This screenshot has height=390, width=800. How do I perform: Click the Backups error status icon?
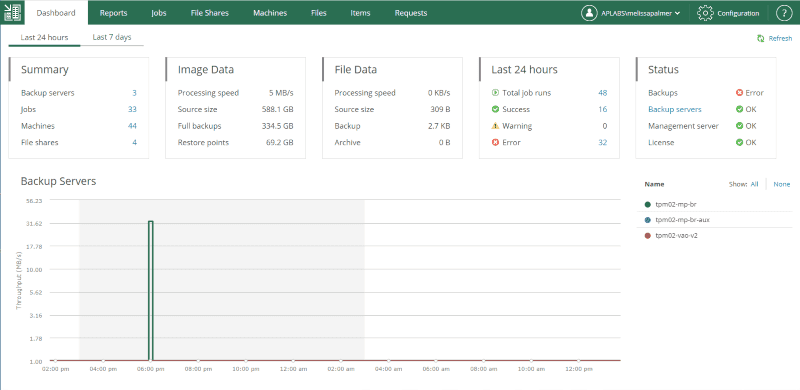click(739, 93)
